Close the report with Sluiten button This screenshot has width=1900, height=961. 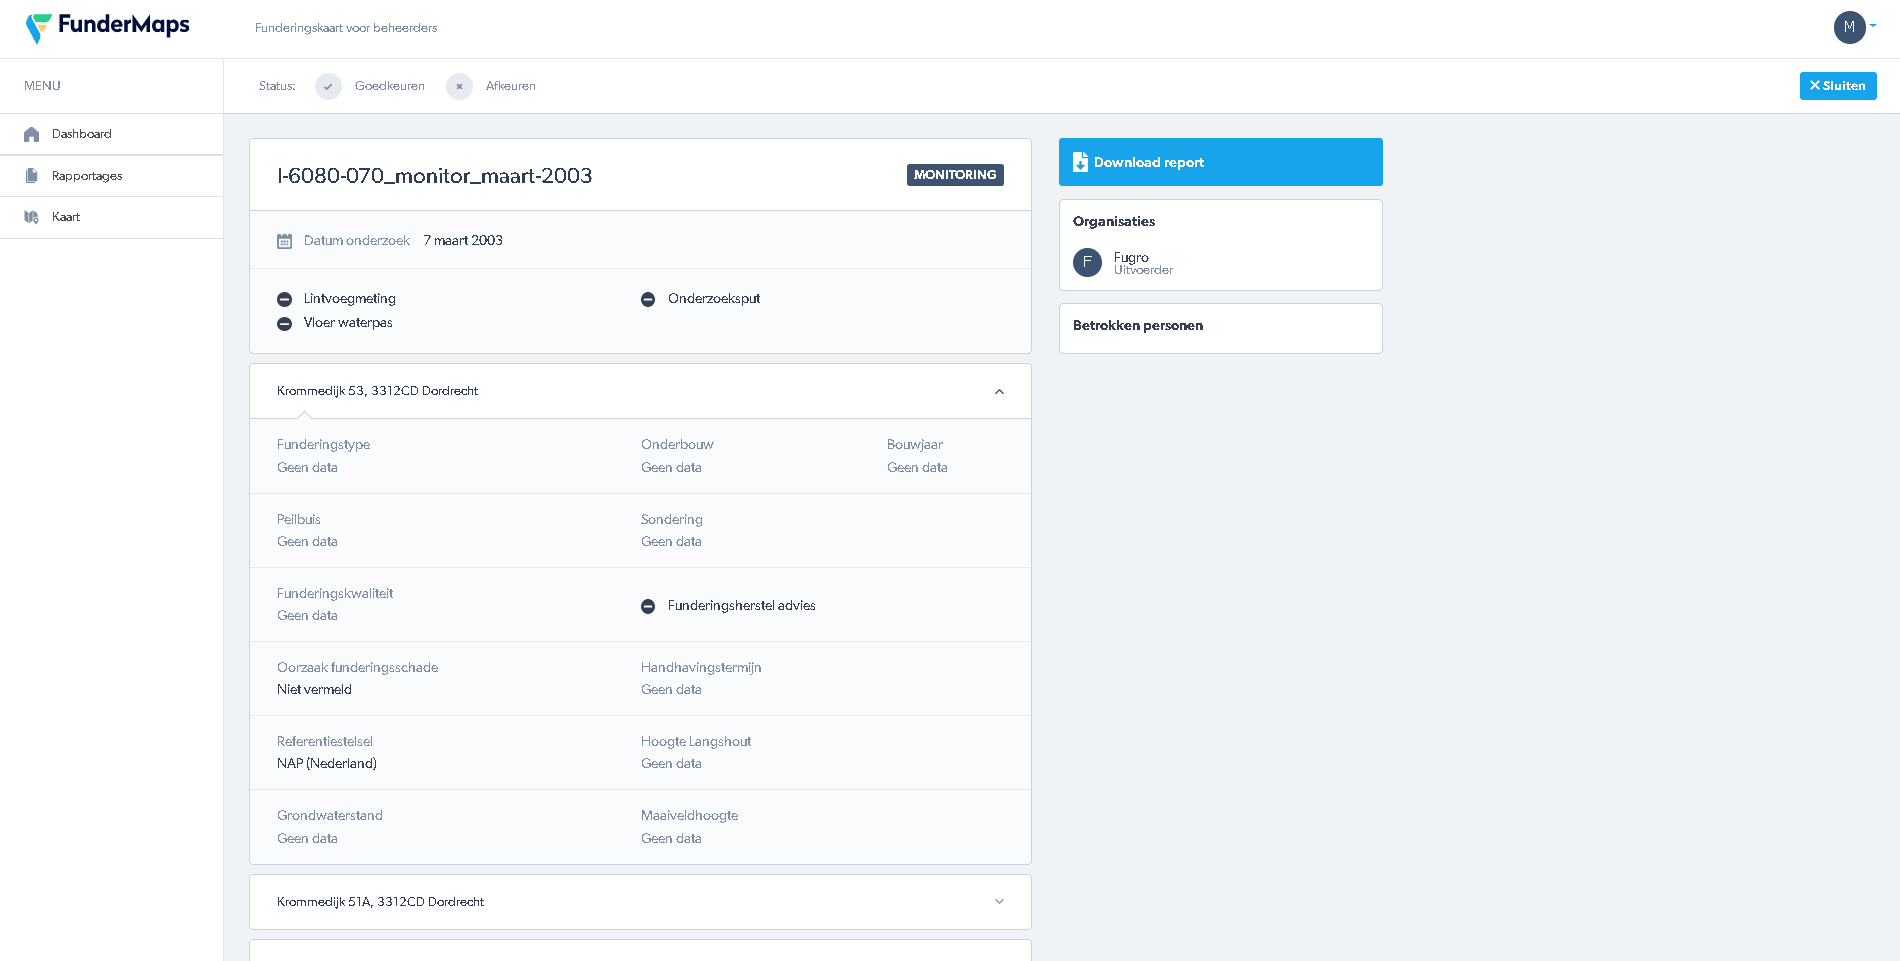1838,86
